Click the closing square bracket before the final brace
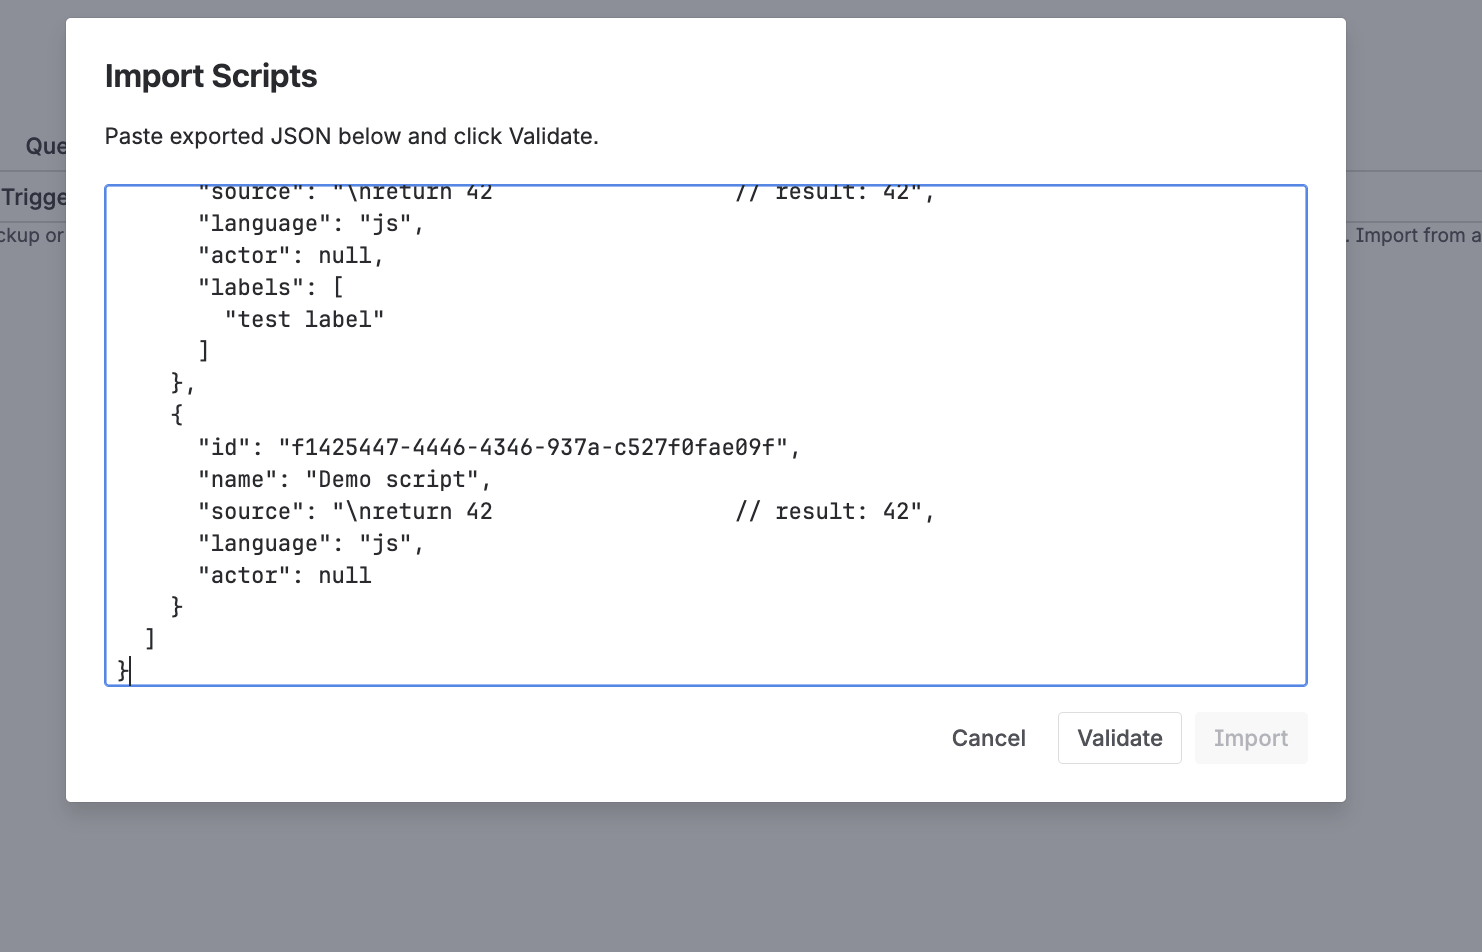The height and width of the screenshot is (952, 1482). coord(150,639)
